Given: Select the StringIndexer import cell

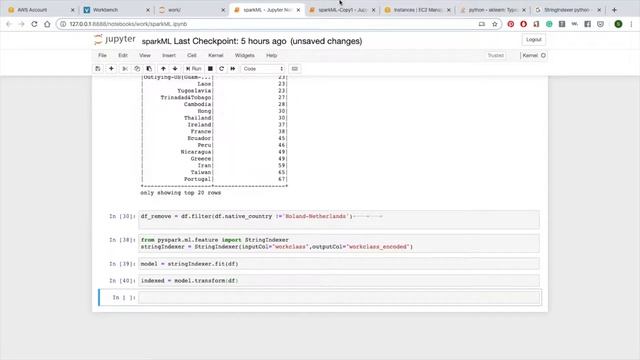Looking at the screenshot, I should pyautogui.click(x=339, y=243).
